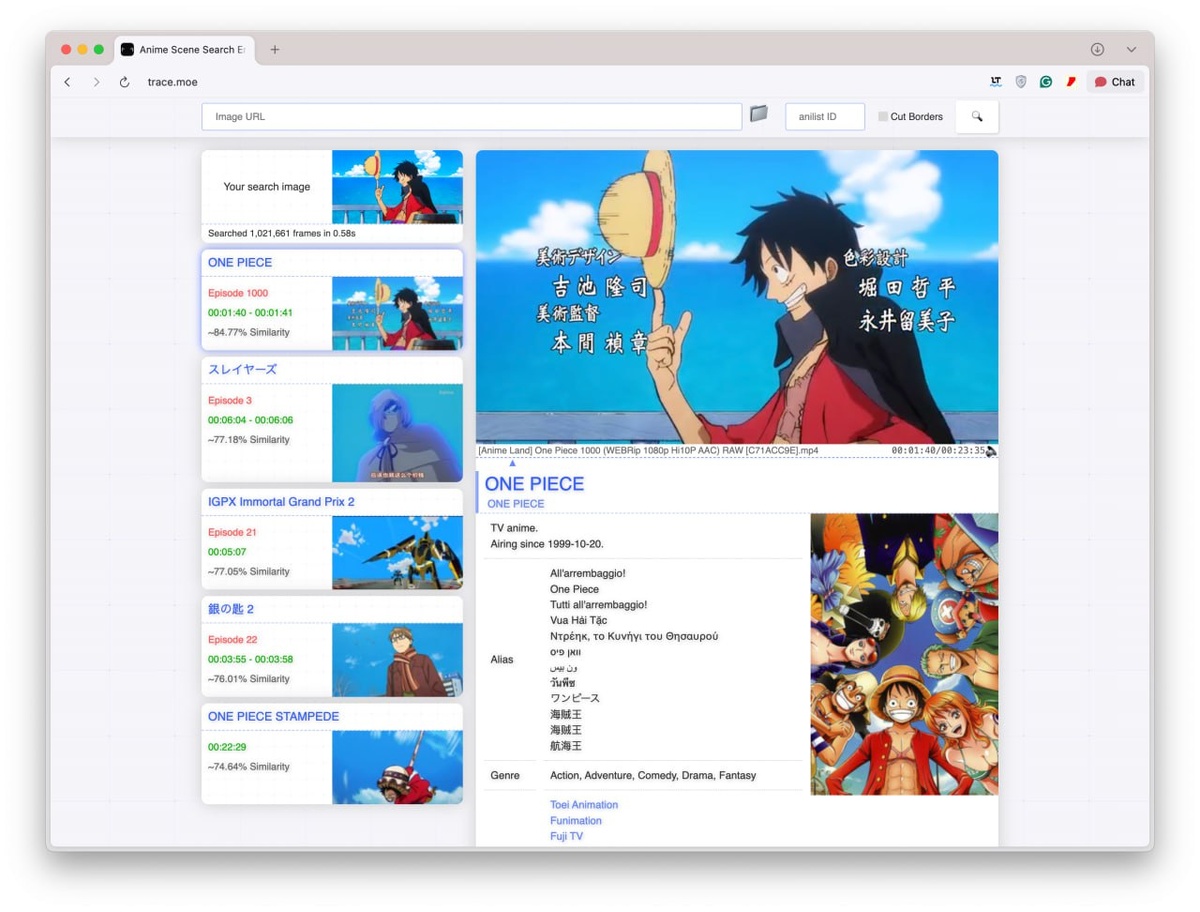Screen dimensions: 1200x912
Task: Click the 銀の匙 2 Episode 22 thumbnail
Action: tap(397, 660)
